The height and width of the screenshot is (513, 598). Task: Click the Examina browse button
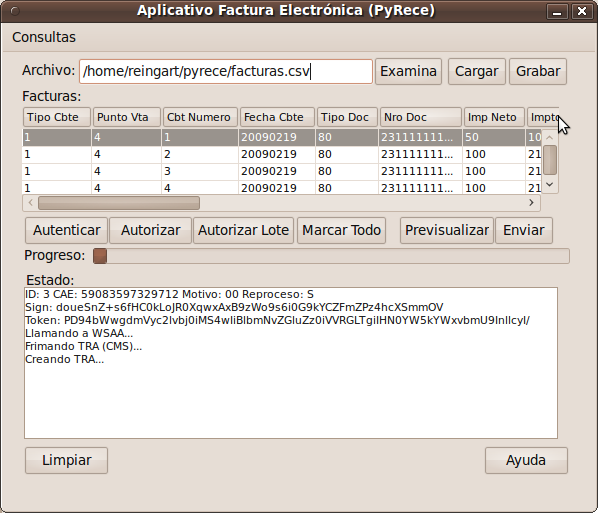click(408, 71)
